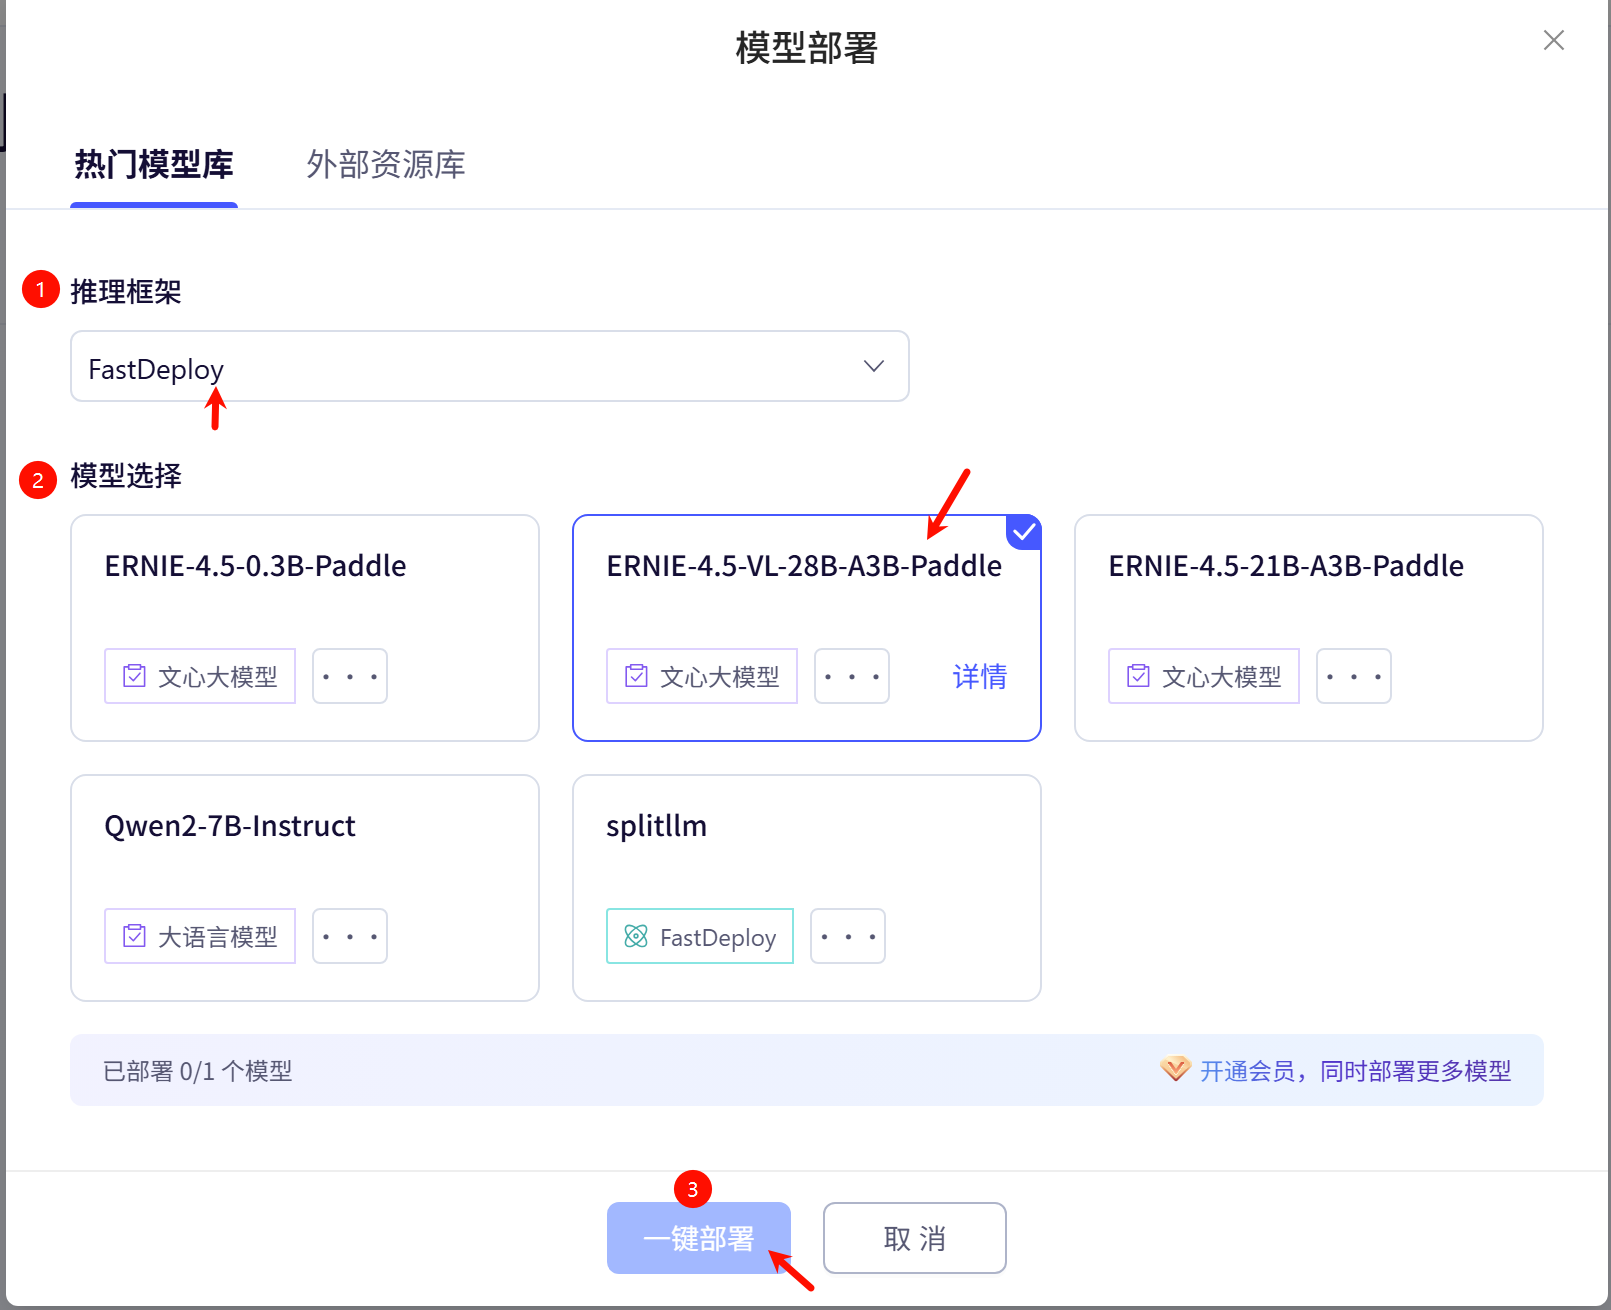
Task: Select the splitllm model card
Action: pos(807,888)
